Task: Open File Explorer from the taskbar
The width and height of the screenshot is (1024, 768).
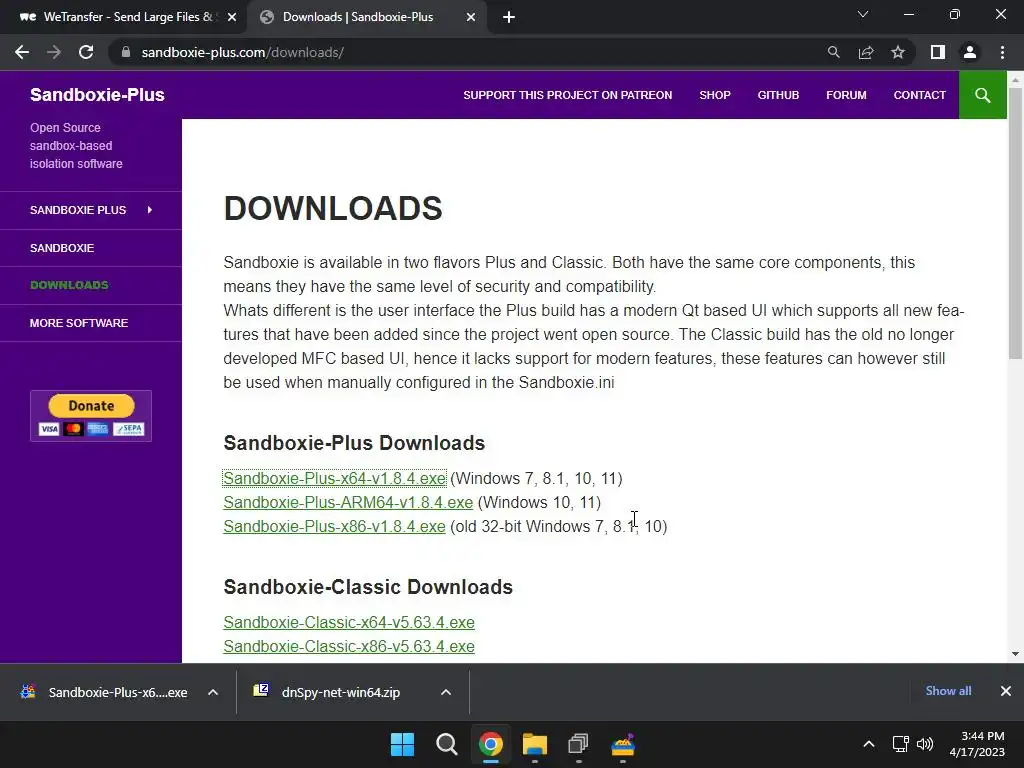Action: (x=534, y=744)
